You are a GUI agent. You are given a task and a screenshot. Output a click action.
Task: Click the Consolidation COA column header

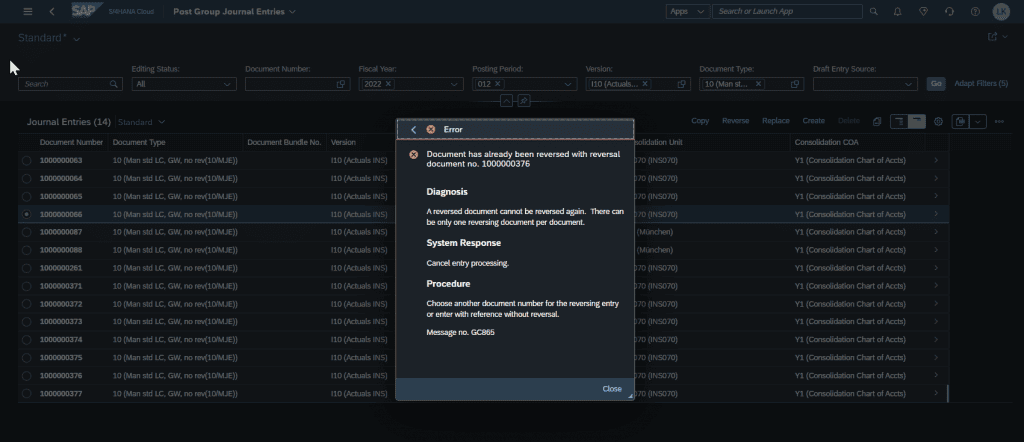coord(827,142)
